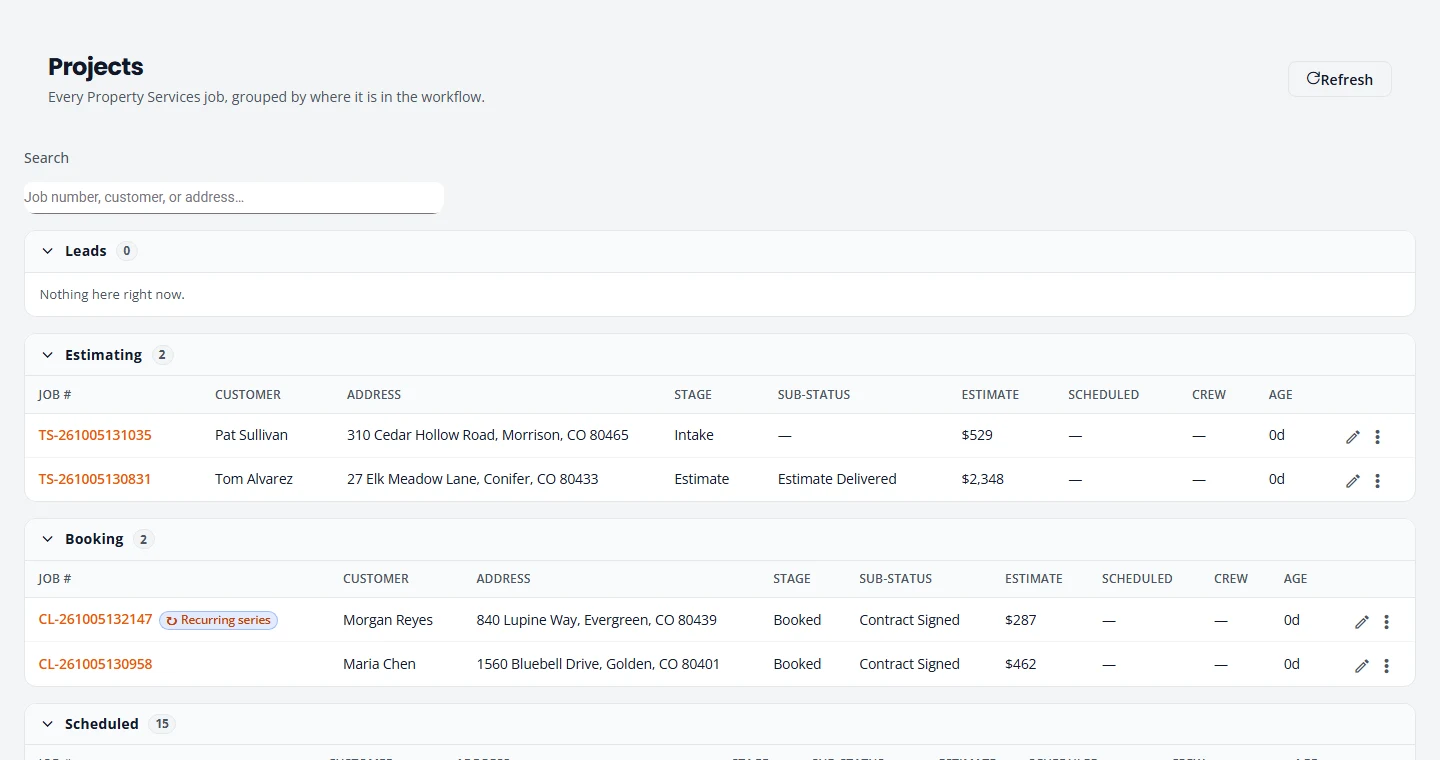This screenshot has height=760, width=1440.
Task: Collapse the Leads section
Action: [x=47, y=251]
